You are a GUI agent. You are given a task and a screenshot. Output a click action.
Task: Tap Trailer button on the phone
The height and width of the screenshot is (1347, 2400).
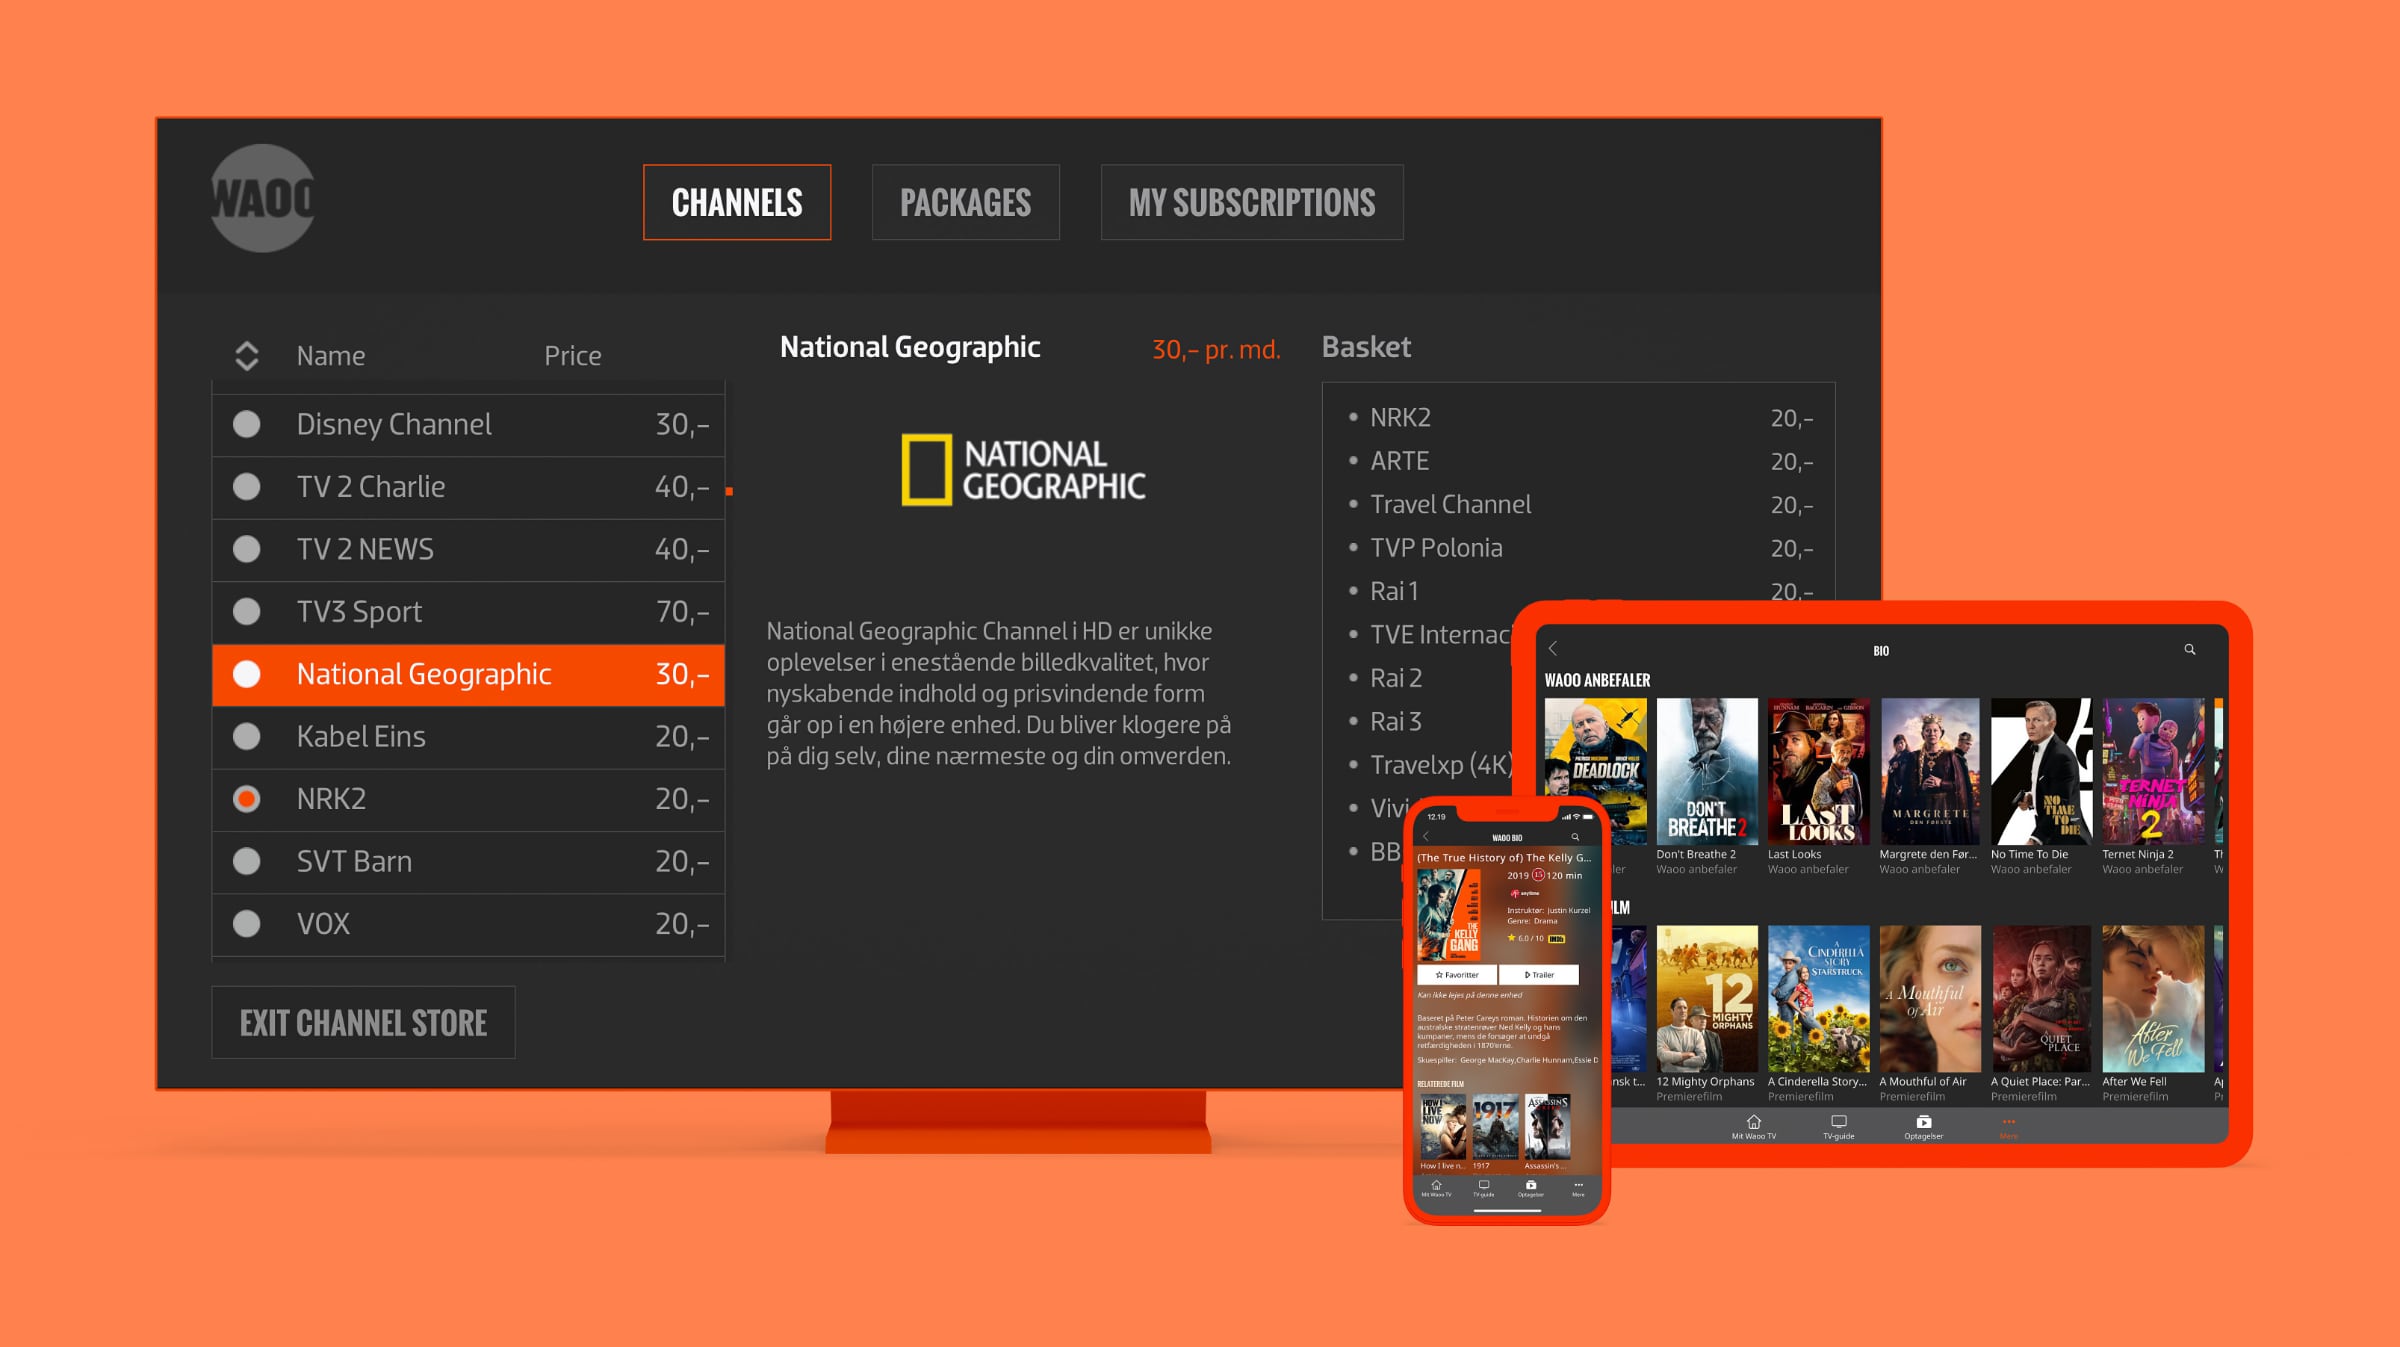click(1539, 974)
